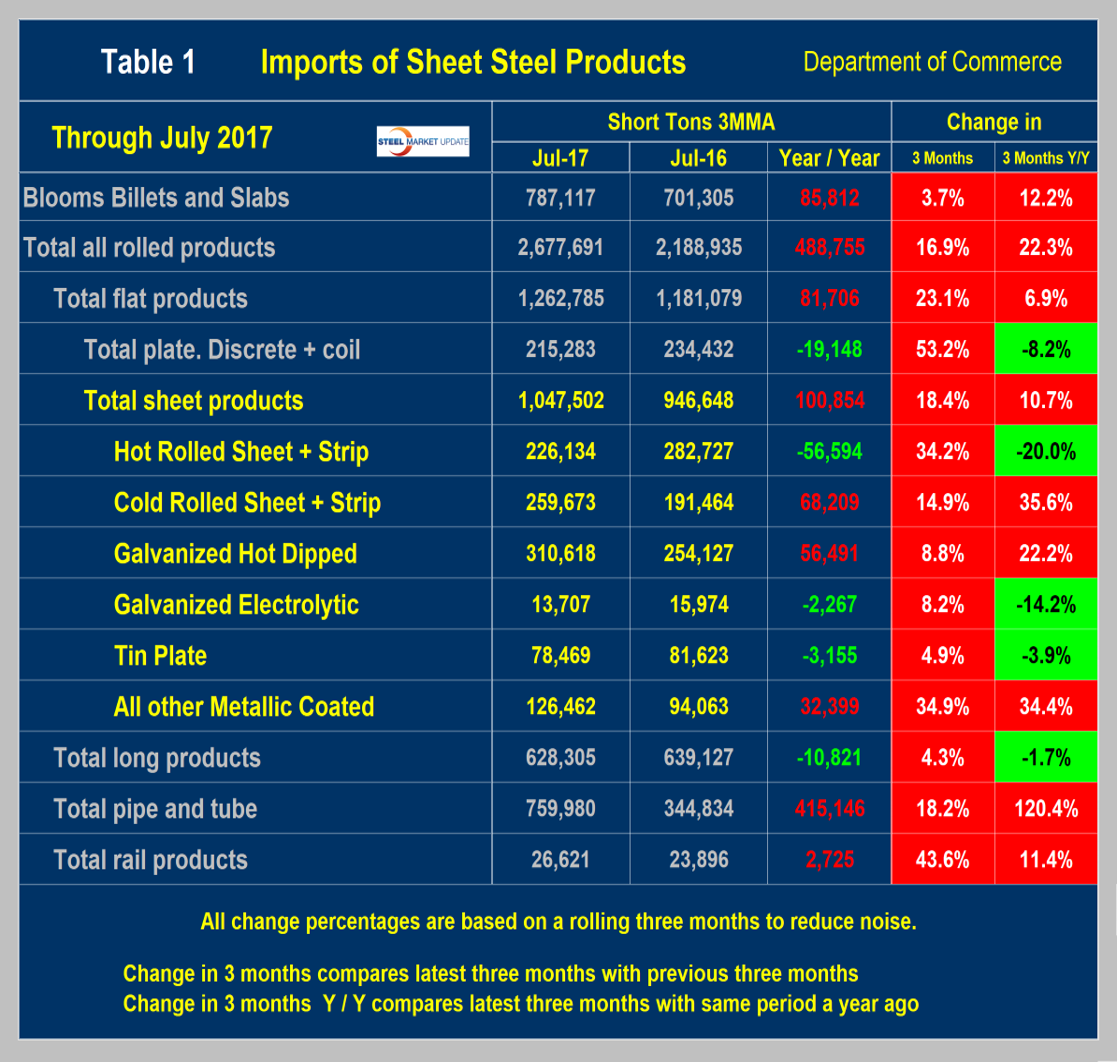
Task: Select the Tin Plate row label
Action: click(x=160, y=656)
